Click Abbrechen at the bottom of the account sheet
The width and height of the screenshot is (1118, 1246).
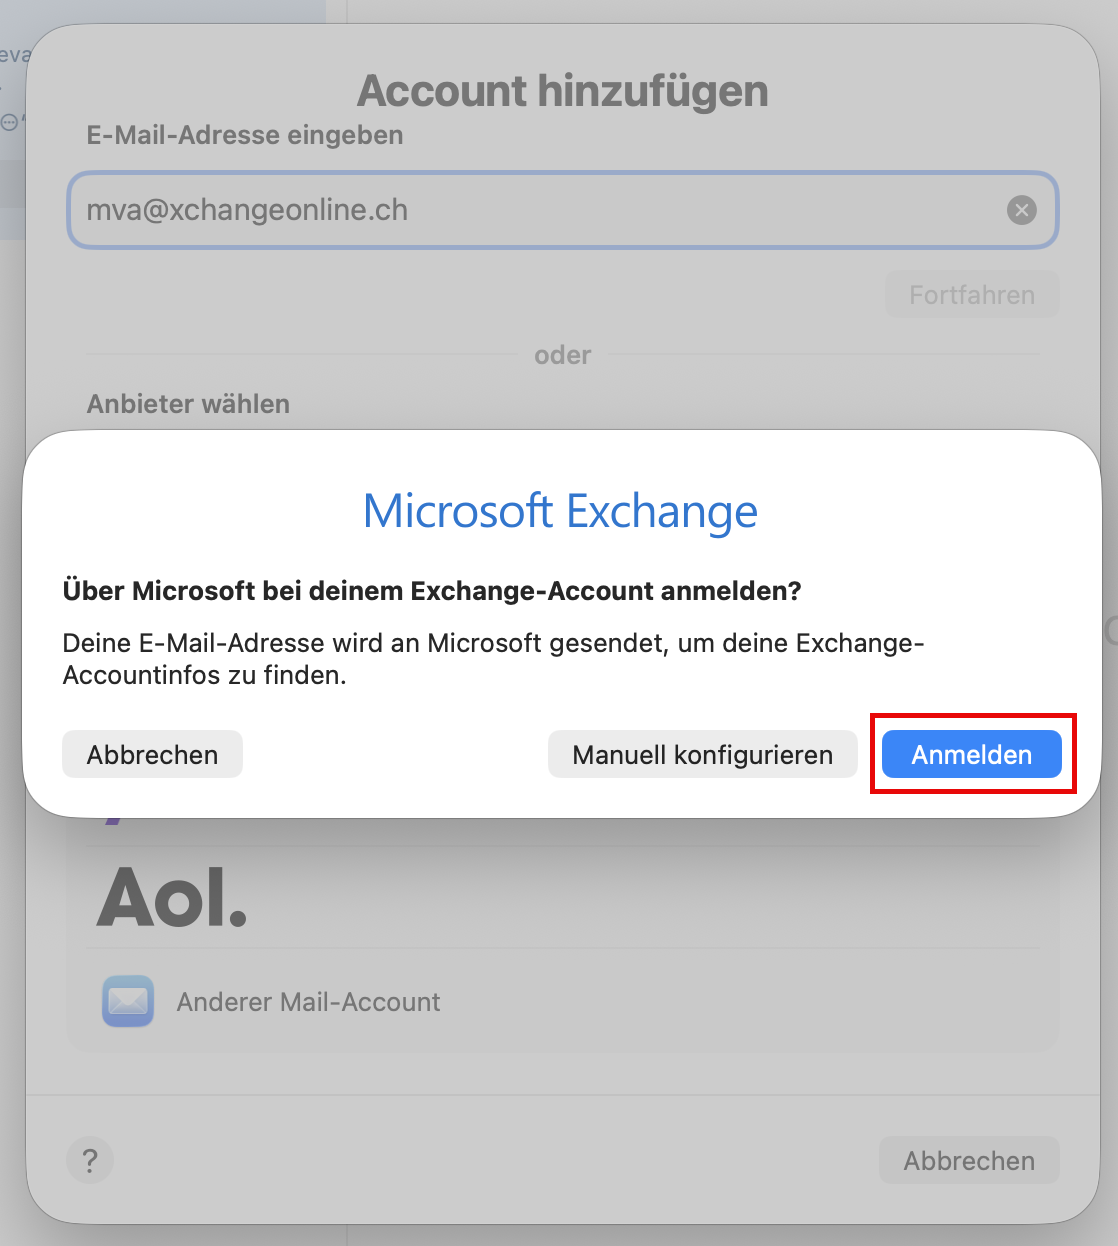[968, 1161]
